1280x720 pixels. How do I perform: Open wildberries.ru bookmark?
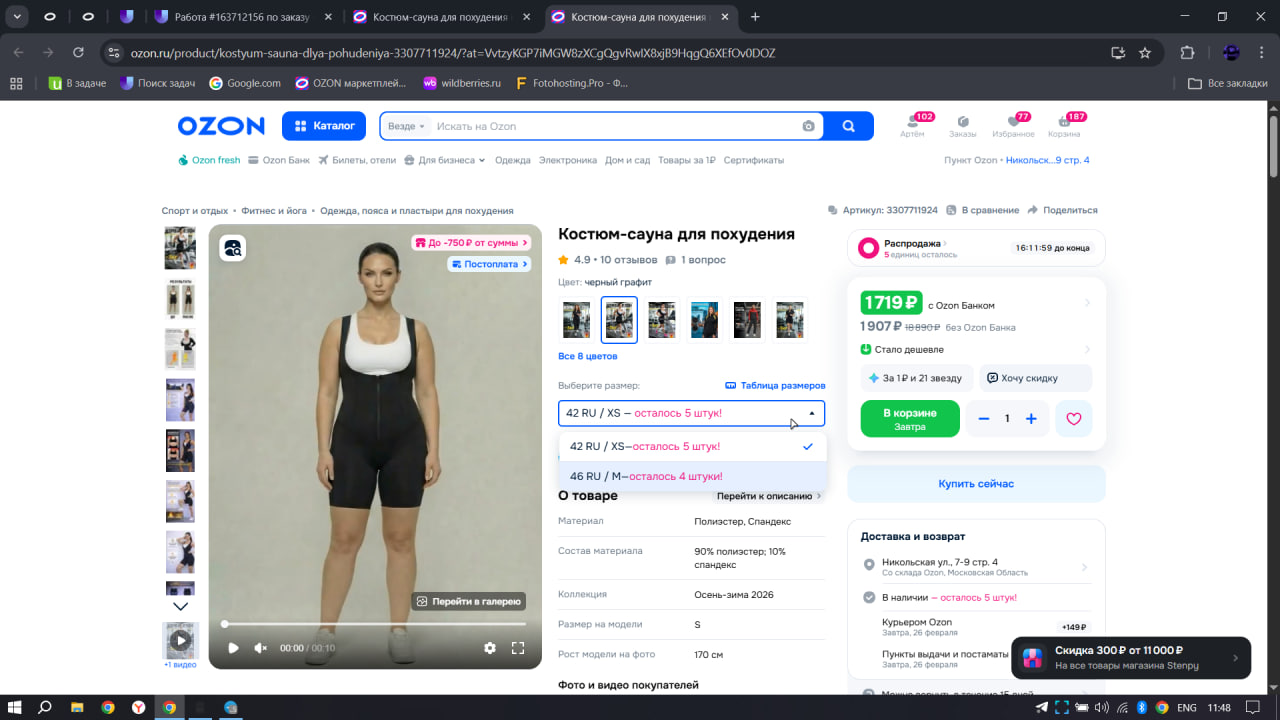462,83
